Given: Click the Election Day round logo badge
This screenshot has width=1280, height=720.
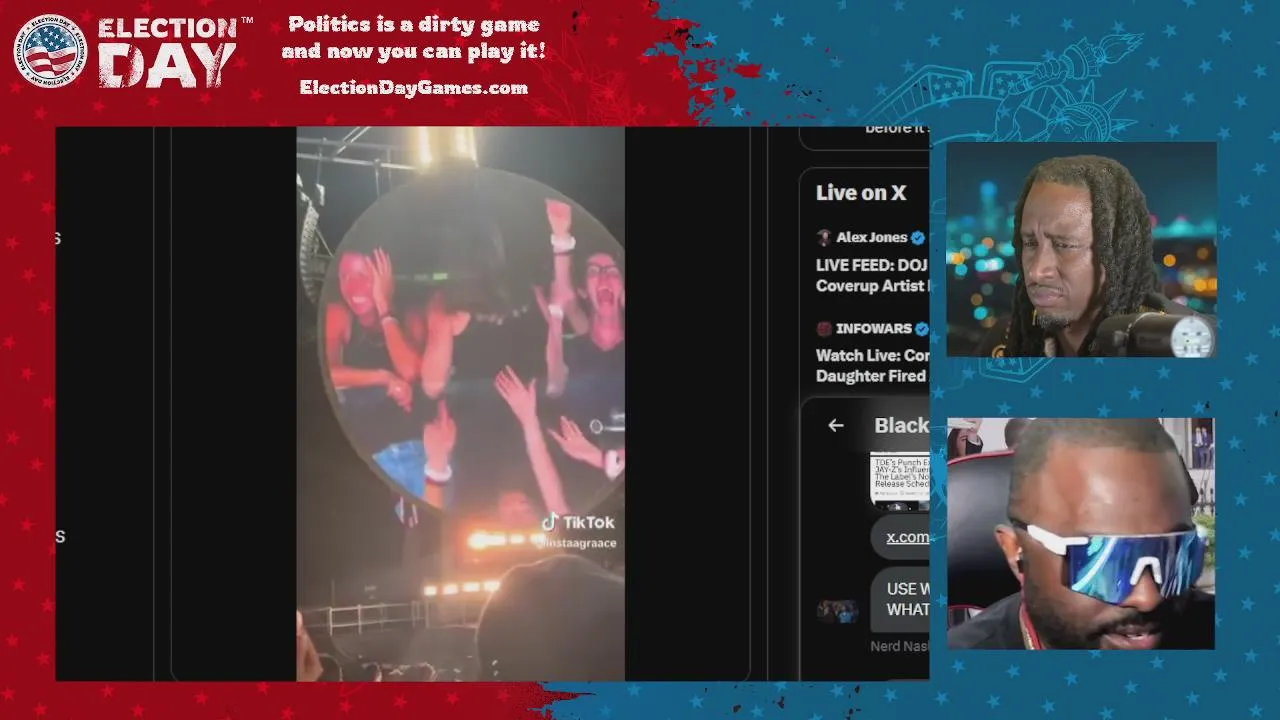Looking at the screenshot, I should (x=50, y=50).
